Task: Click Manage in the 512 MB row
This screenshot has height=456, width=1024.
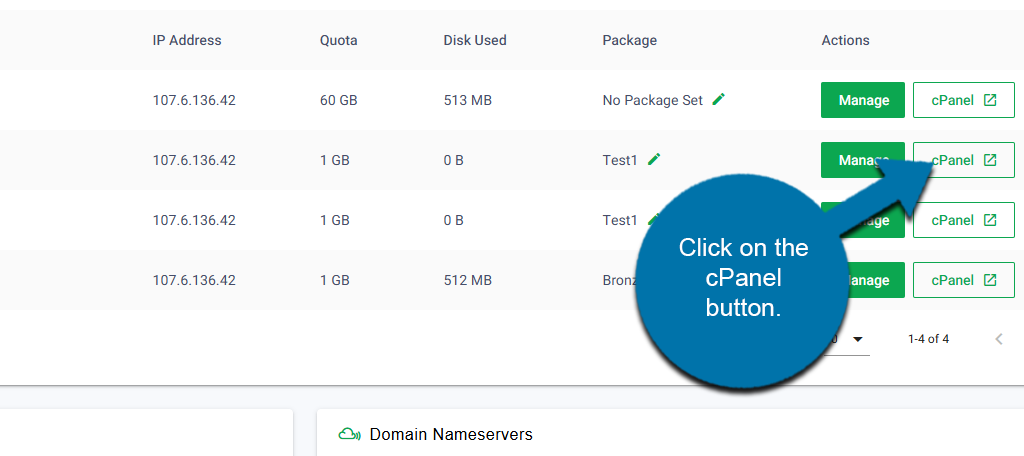Action: point(870,280)
